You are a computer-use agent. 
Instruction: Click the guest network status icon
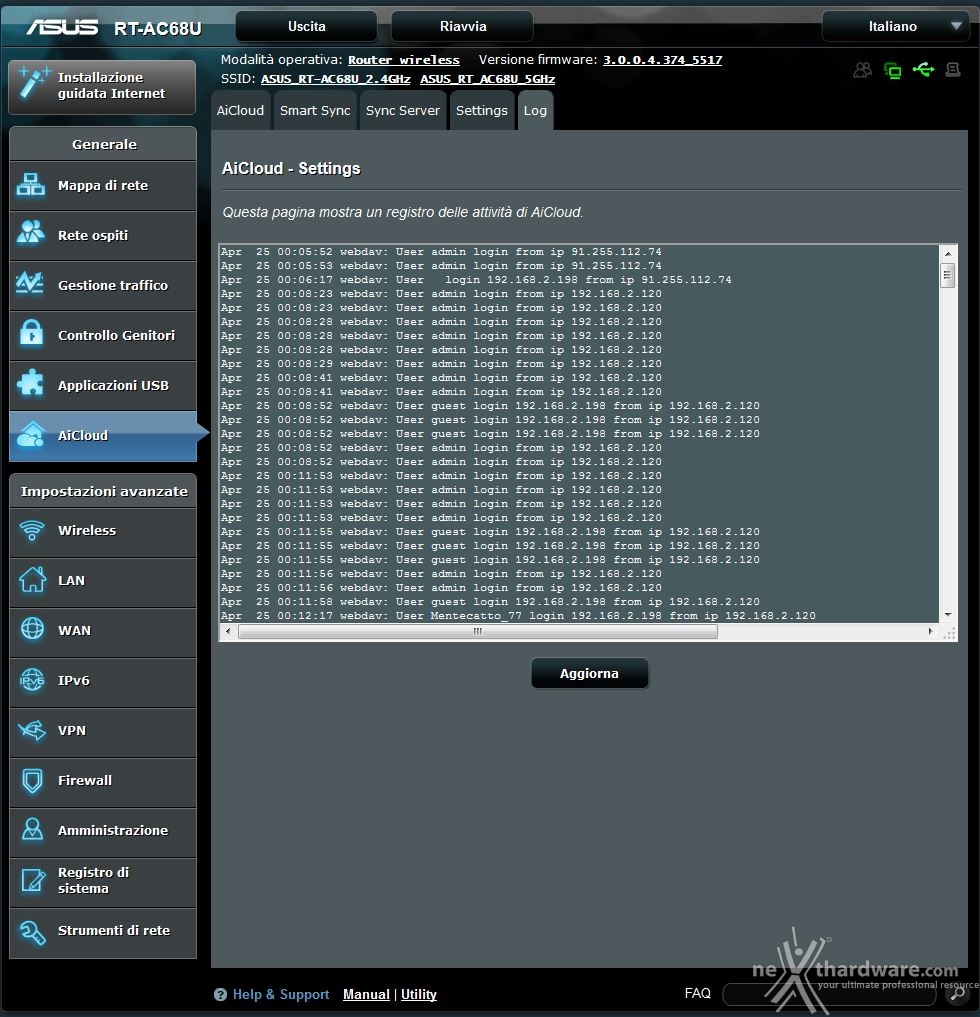pos(863,70)
